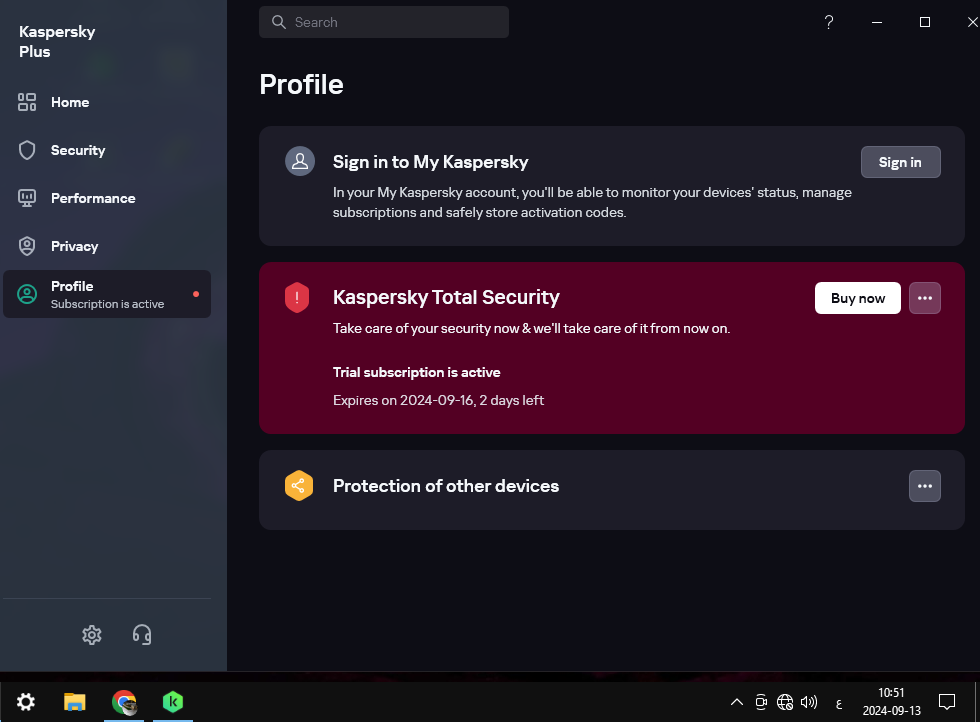Click the Meet Now camera icon in the tray
This screenshot has height=722, width=980.
coord(761,702)
